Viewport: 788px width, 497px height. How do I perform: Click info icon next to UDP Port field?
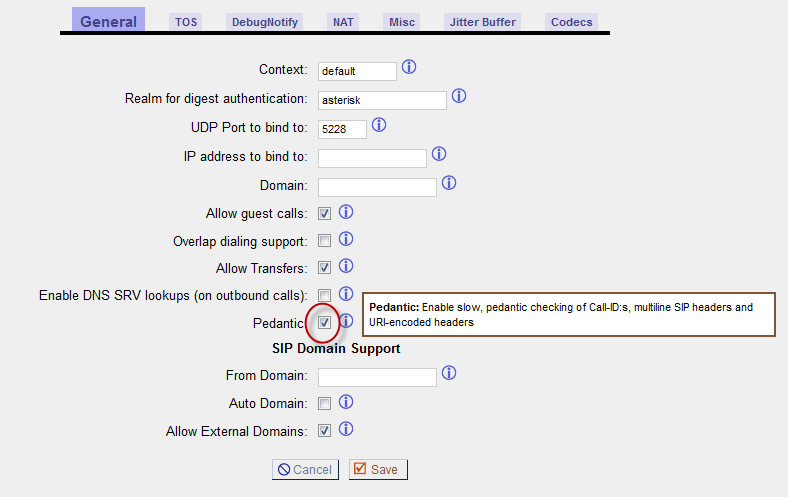(x=378, y=125)
